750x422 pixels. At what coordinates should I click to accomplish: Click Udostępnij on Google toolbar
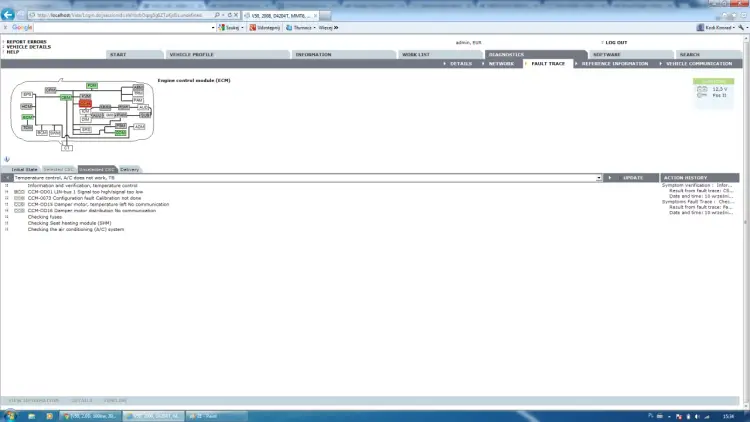tap(265, 28)
